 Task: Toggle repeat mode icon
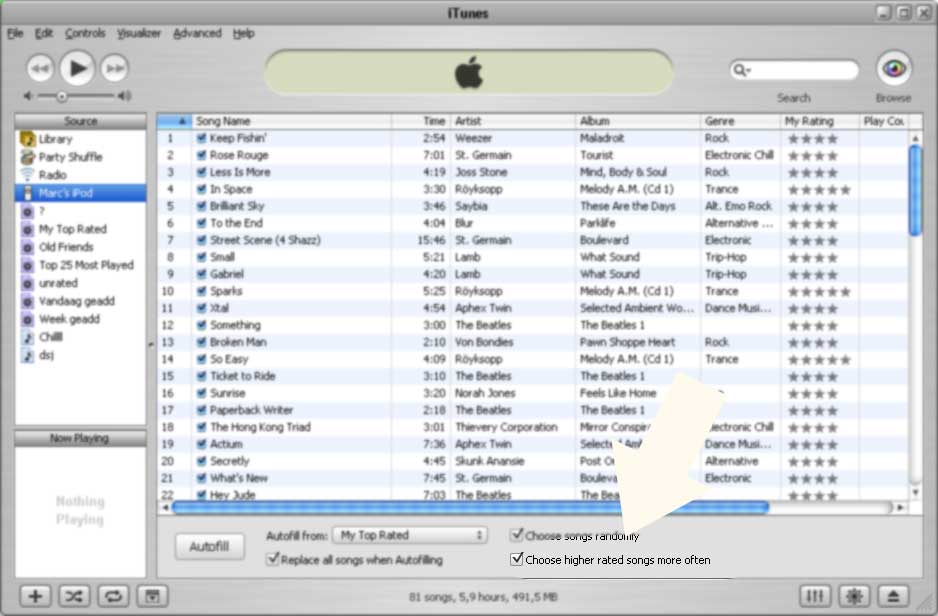tap(113, 596)
